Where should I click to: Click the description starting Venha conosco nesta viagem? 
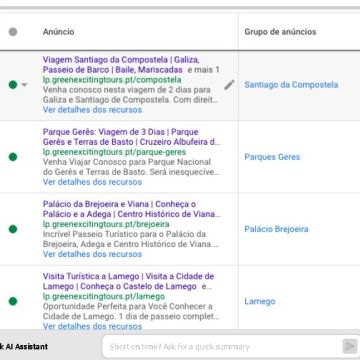(x=131, y=95)
